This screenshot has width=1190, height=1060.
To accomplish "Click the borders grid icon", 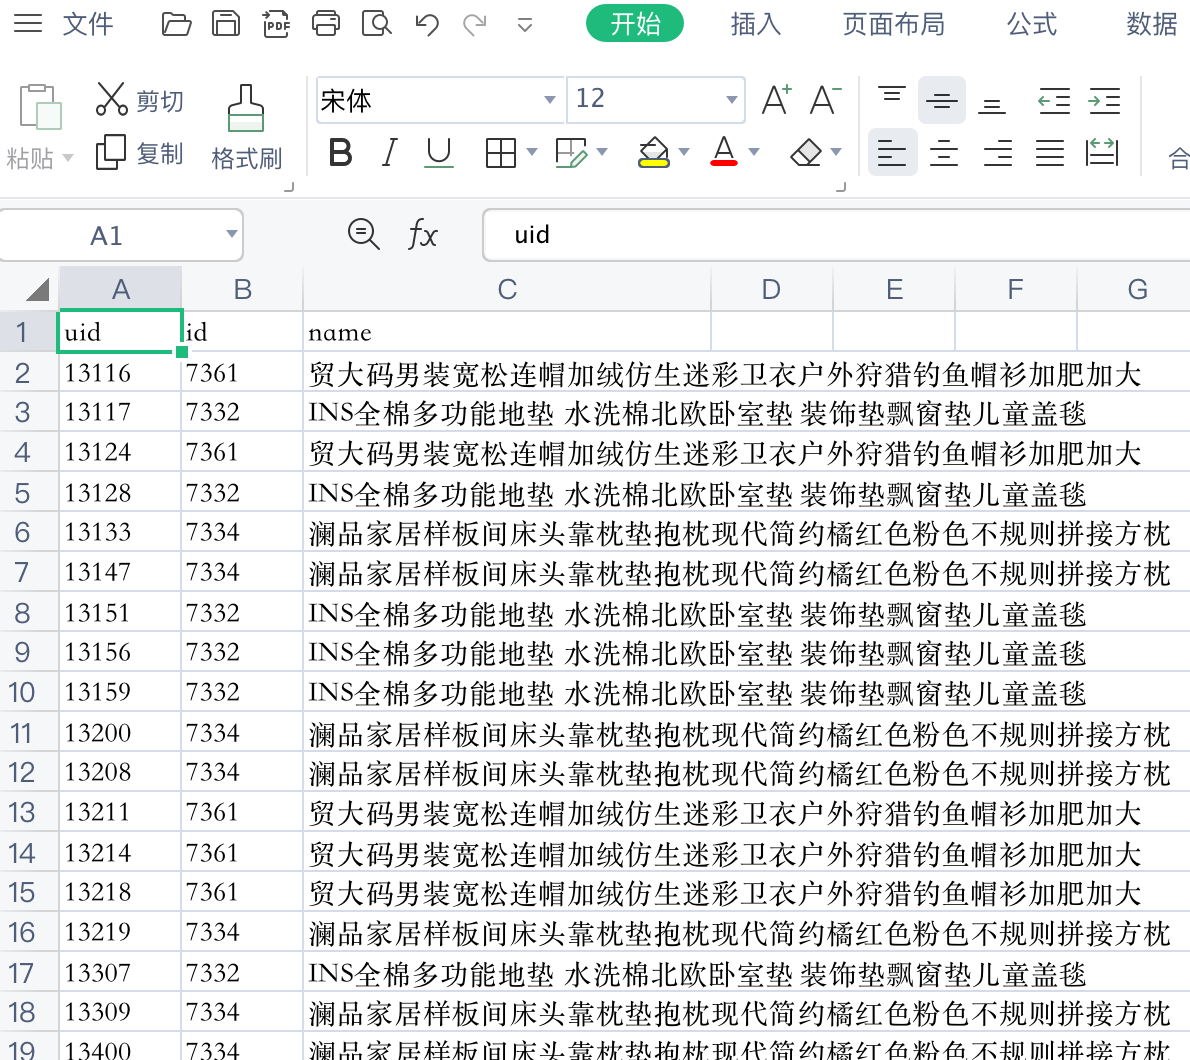I will pos(501,153).
